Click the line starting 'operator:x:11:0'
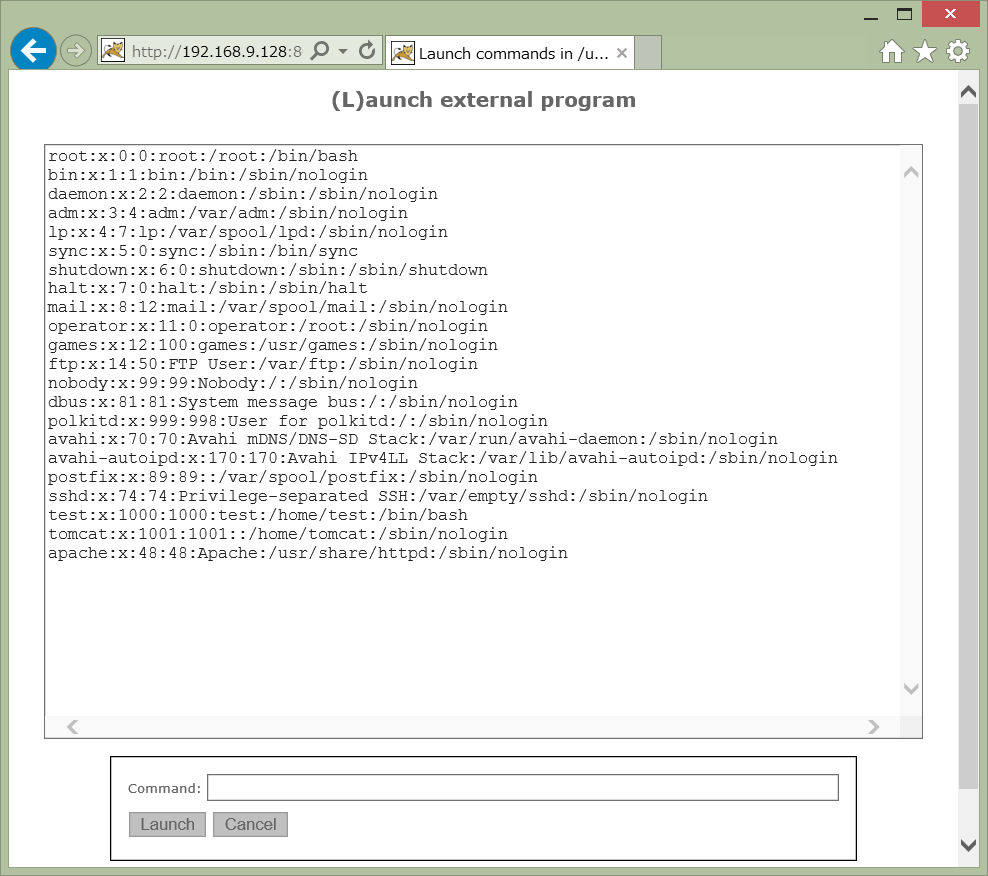 click(268, 326)
